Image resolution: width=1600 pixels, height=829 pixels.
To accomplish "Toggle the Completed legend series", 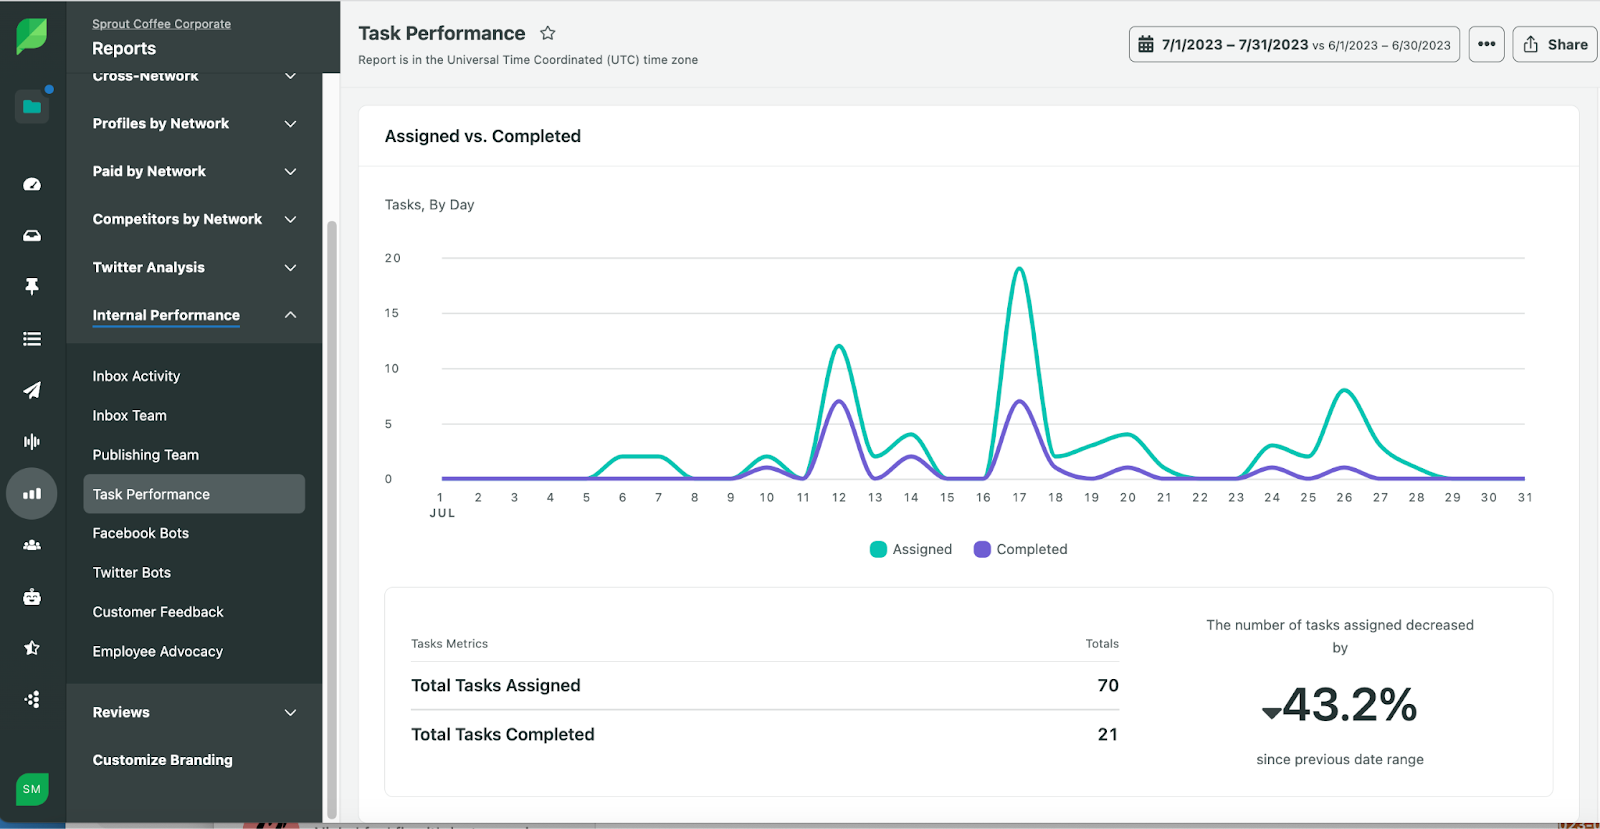I will point(1020,549).
